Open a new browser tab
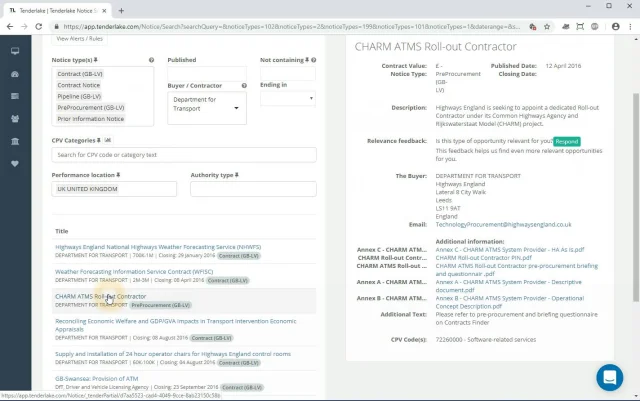Screen dimensions: 640x401 pos(122,9)
